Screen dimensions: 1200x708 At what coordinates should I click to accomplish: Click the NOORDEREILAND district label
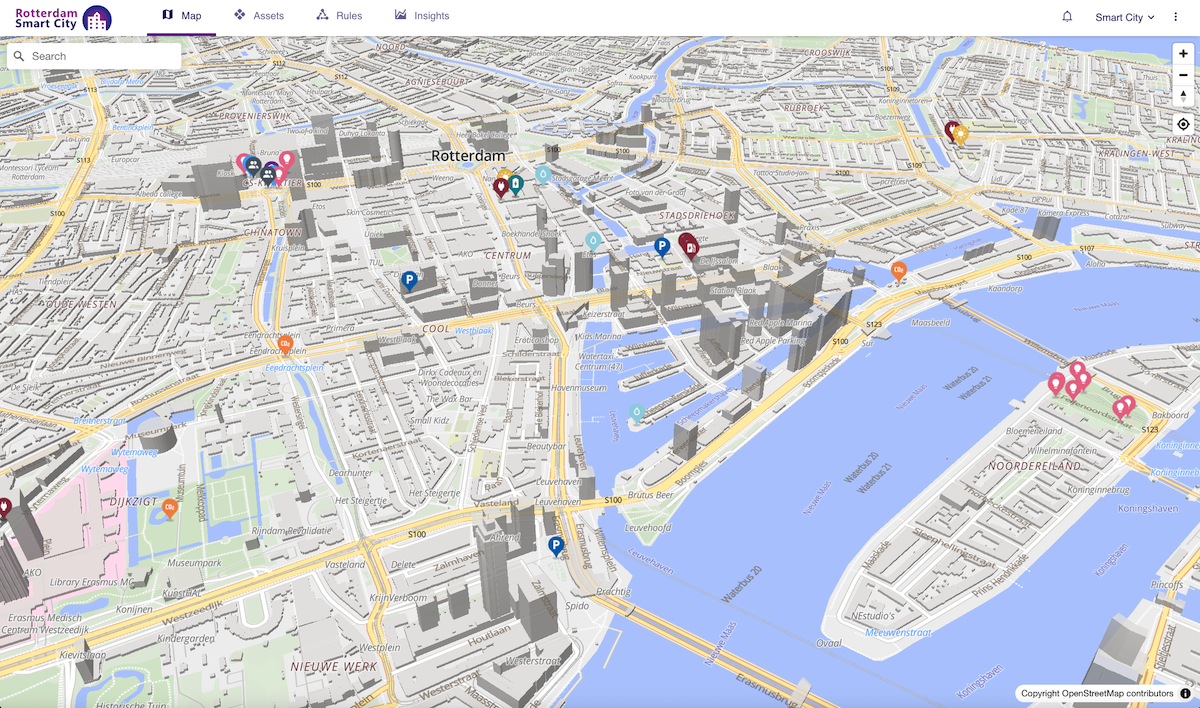pos(1035,467)
